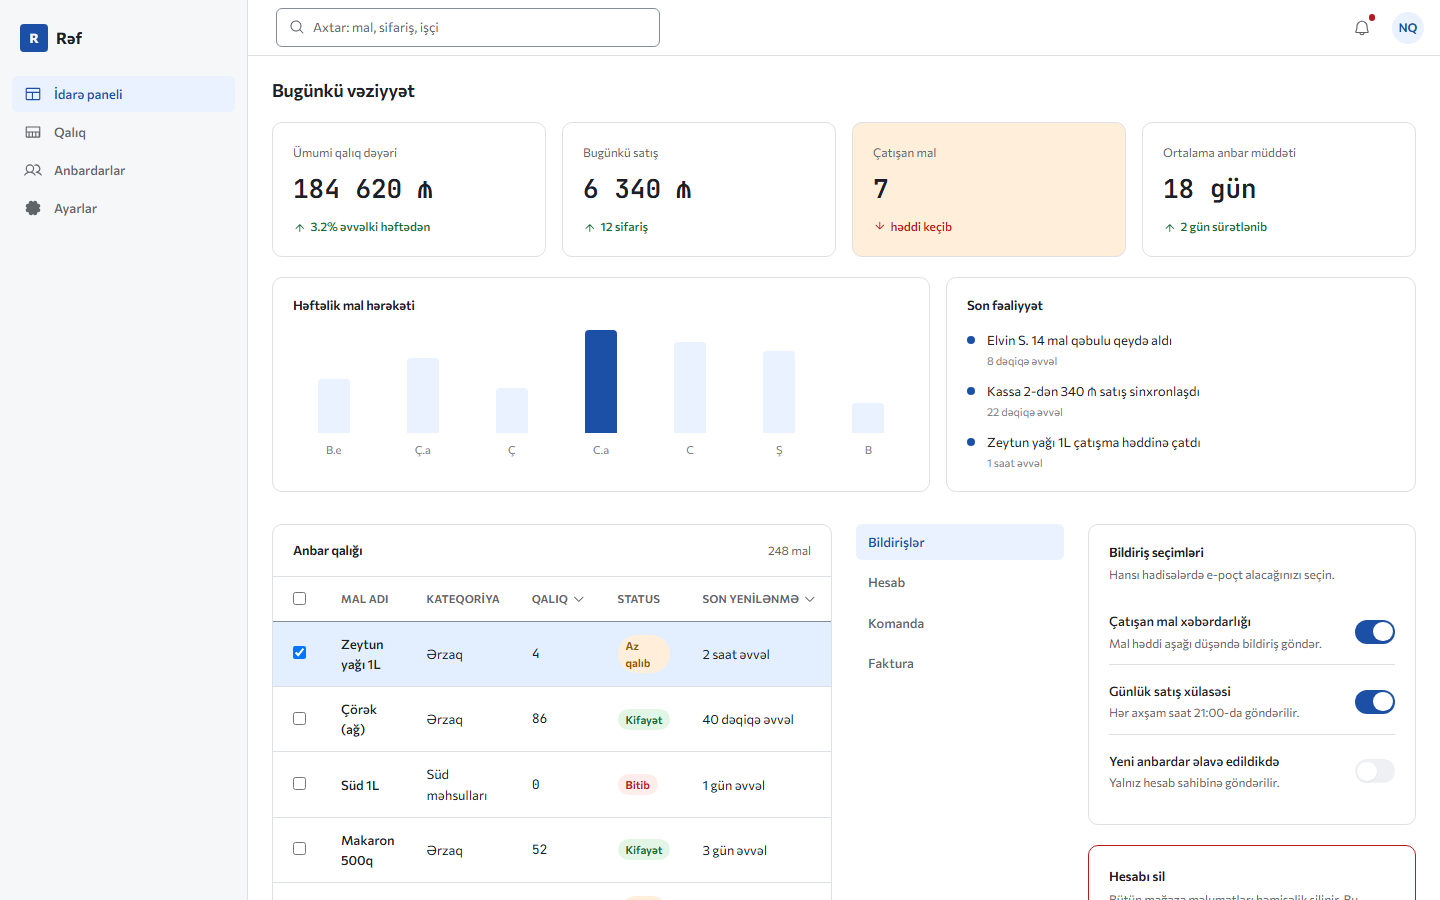The width and height of the screenshot is (1440, 900).
Task: Click the B bar in weekly chart
Action: 868,418
